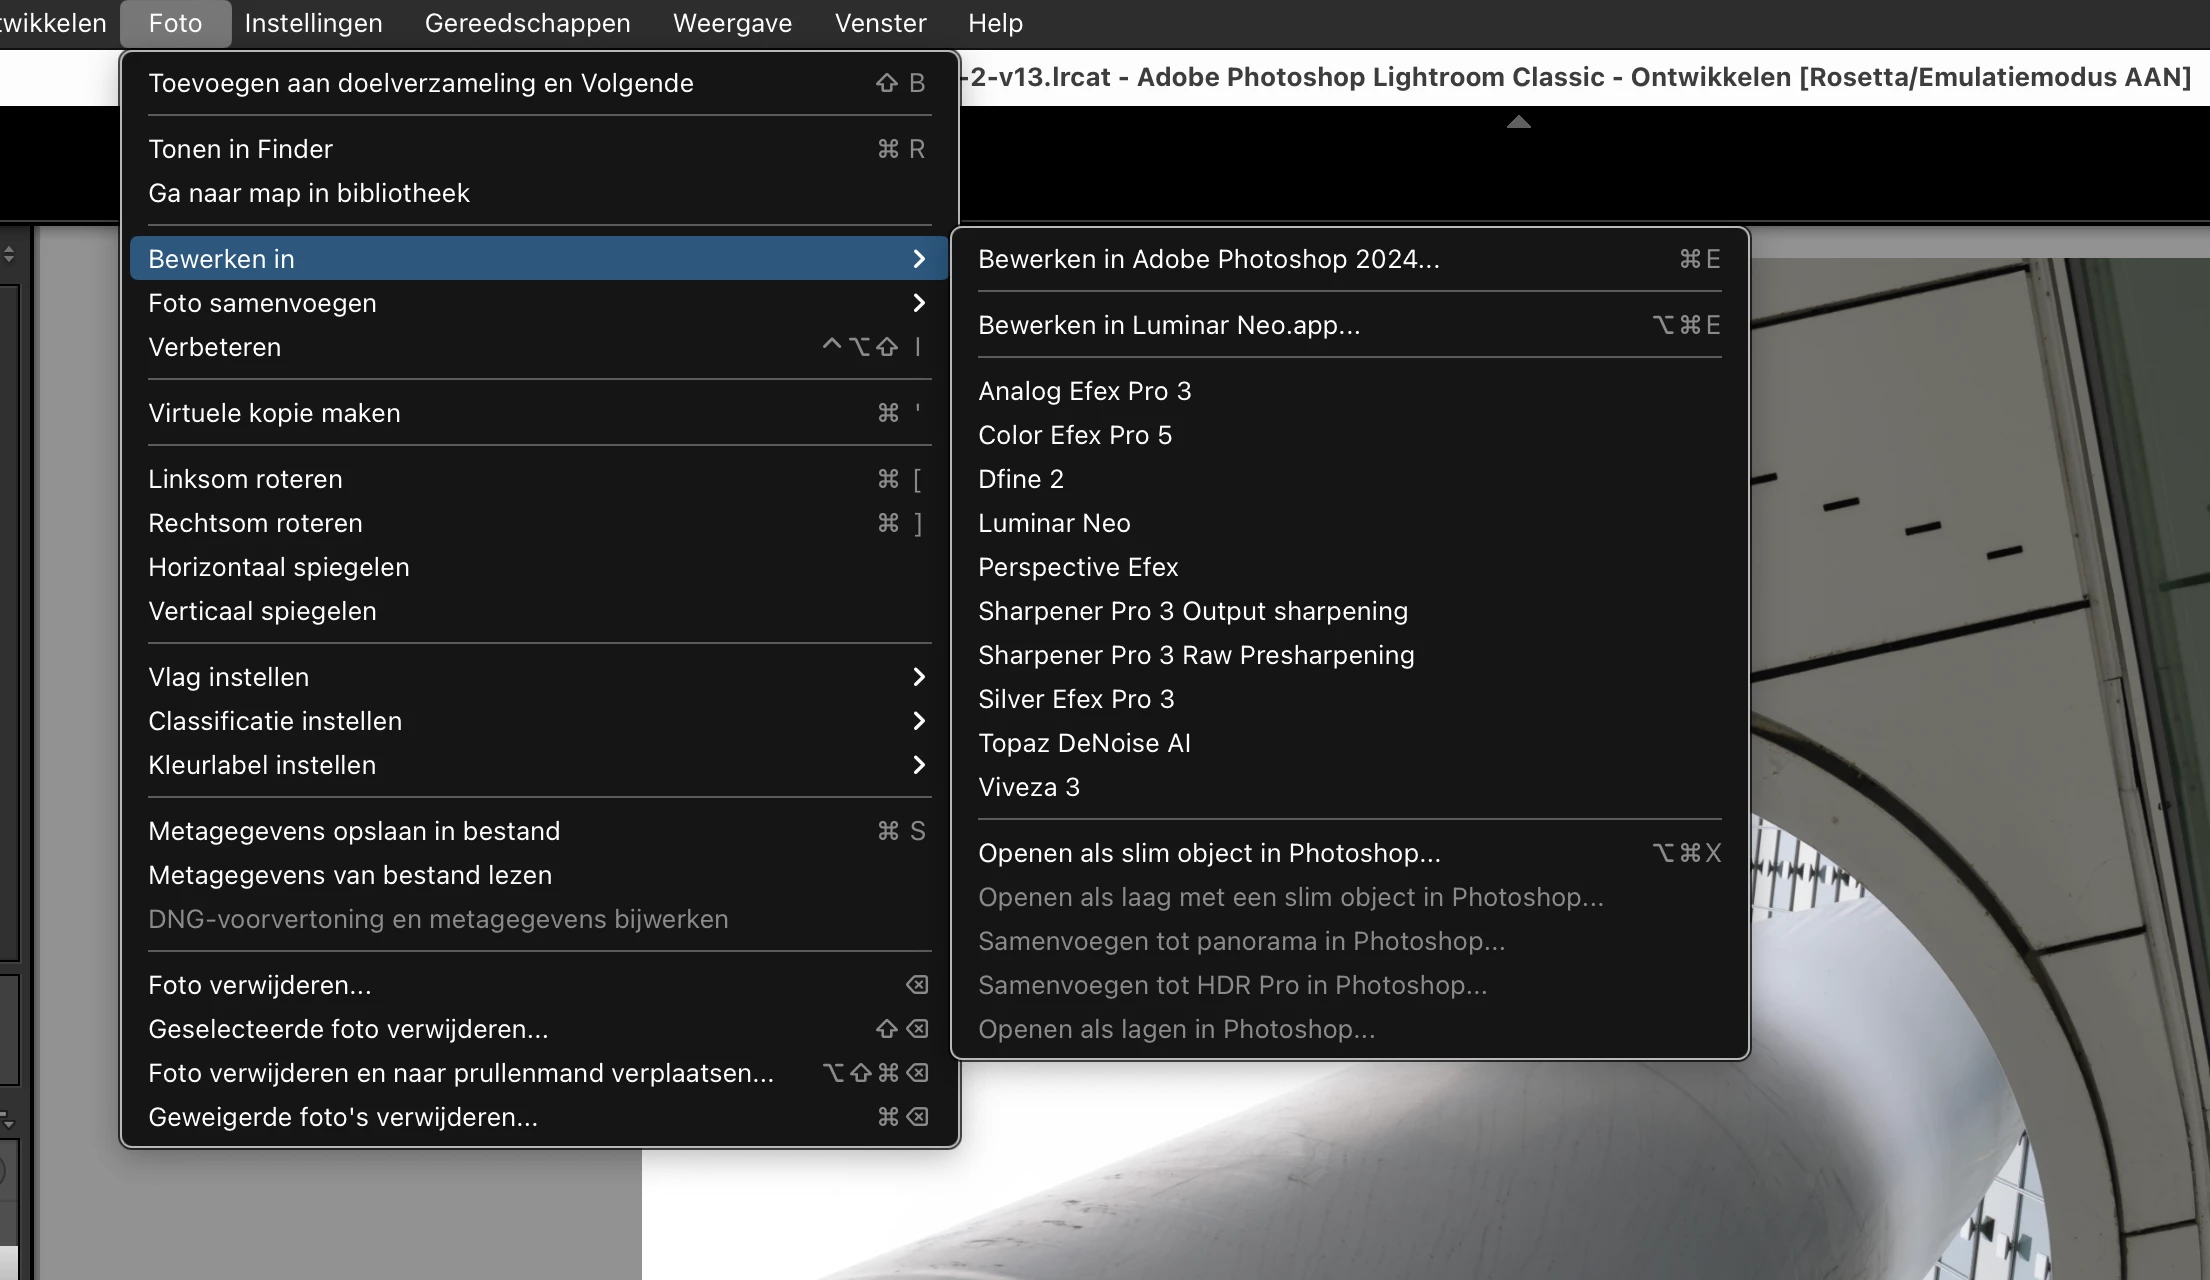Open Bewerken in Adobe Photoshop 2024
The image size is (2210, 1280).
[1208, 259]
